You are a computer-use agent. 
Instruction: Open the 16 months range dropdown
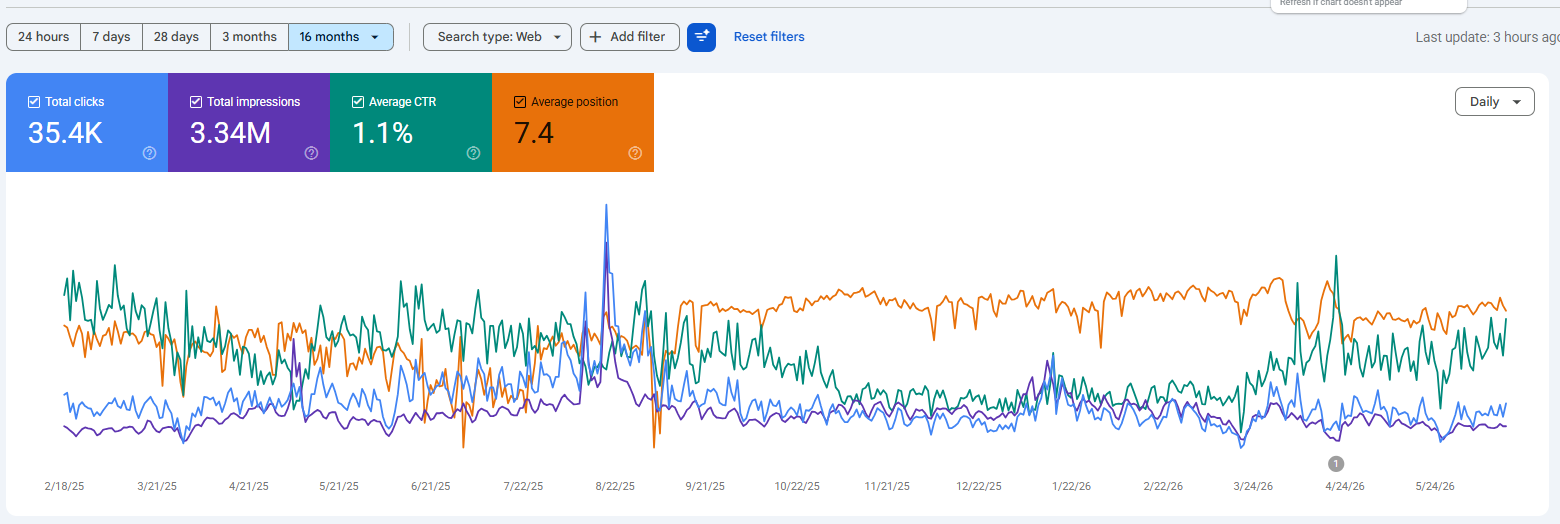(341, 37)
